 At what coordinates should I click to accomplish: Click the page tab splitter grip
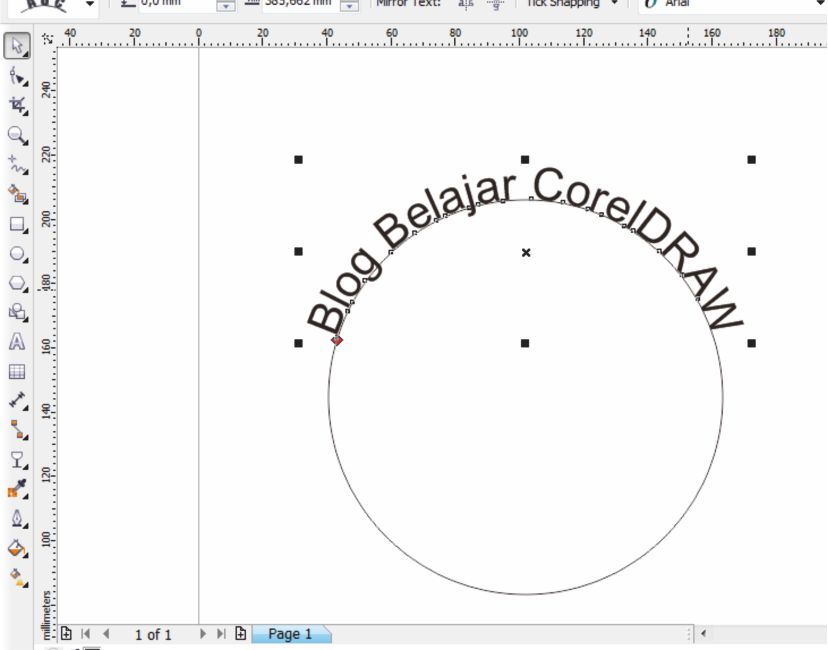point(690,633)
